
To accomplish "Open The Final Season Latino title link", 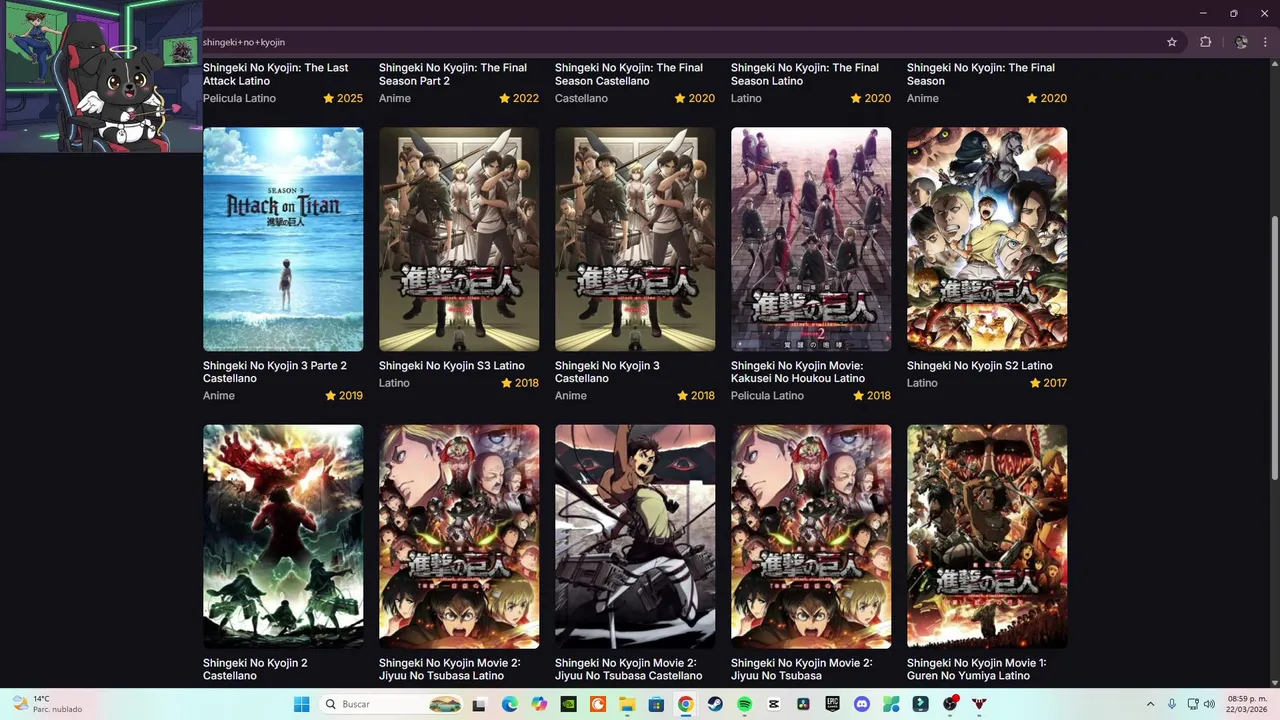I will pyautogui.click(x=805, y=74).
